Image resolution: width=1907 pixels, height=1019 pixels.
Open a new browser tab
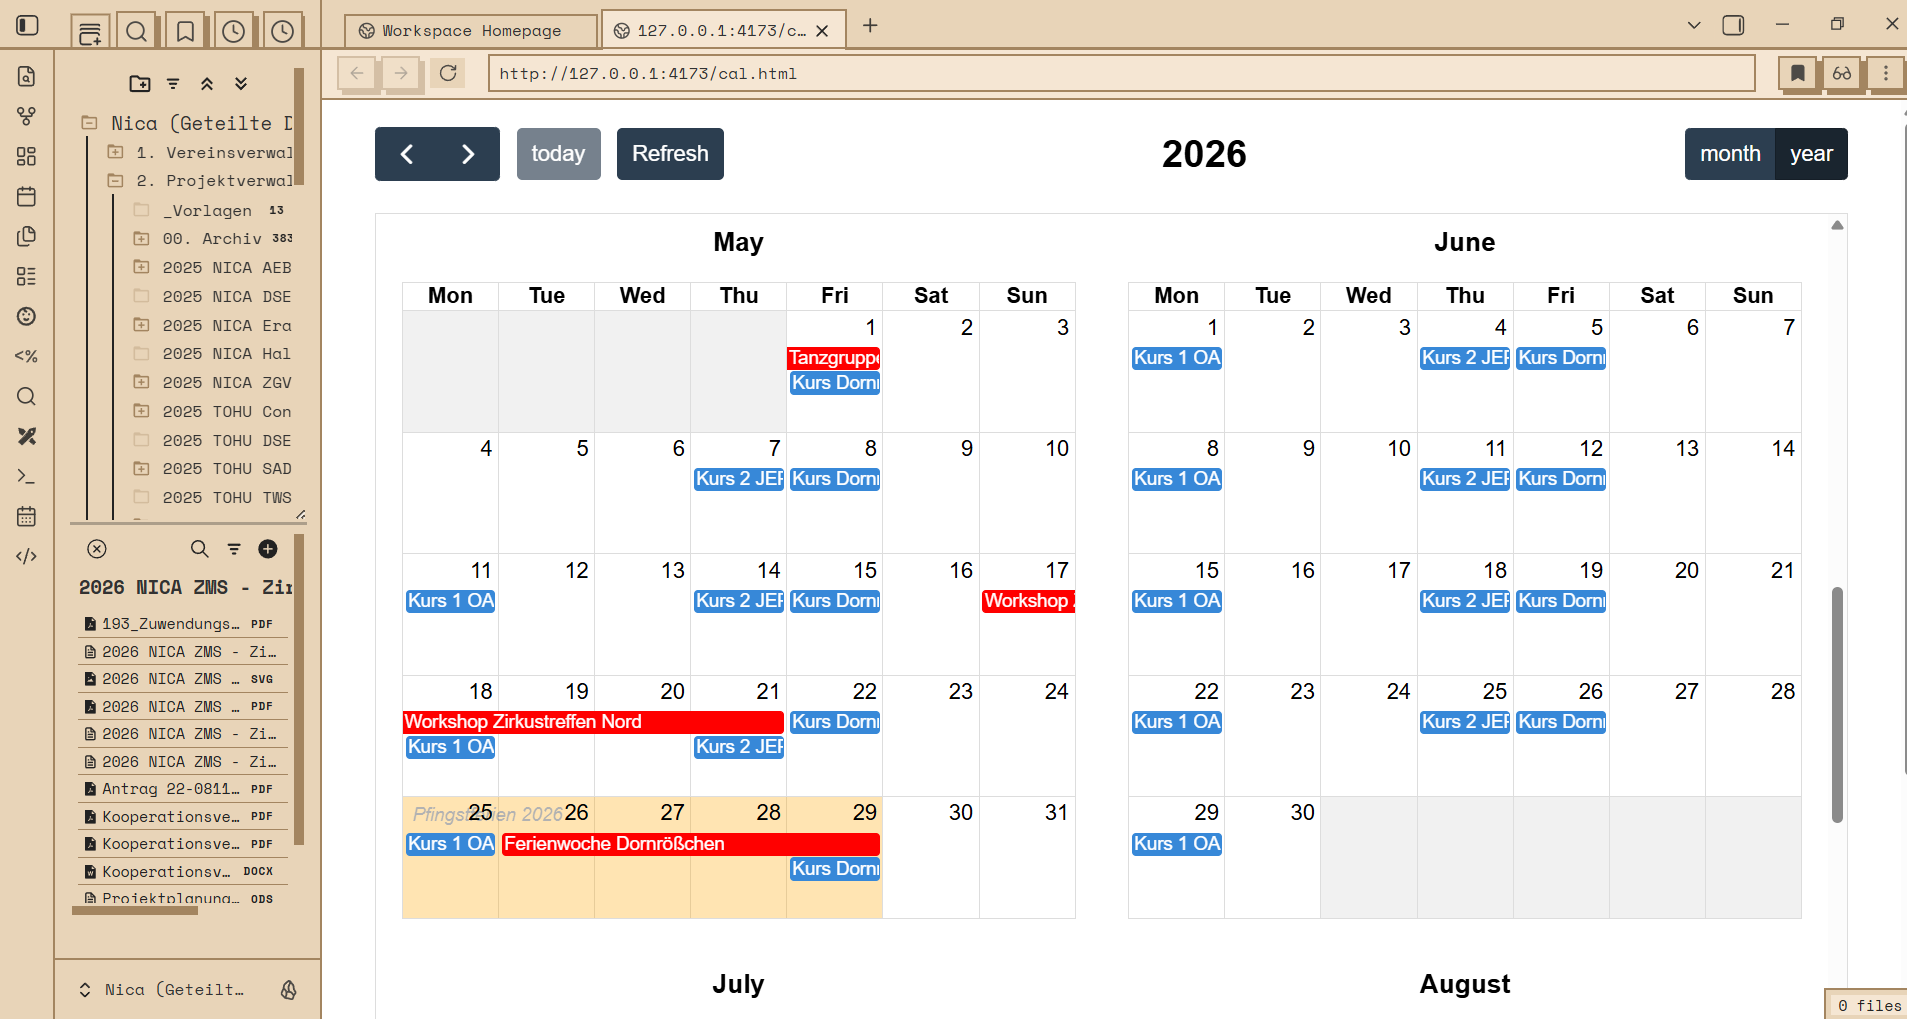click(x=870, y=26)
